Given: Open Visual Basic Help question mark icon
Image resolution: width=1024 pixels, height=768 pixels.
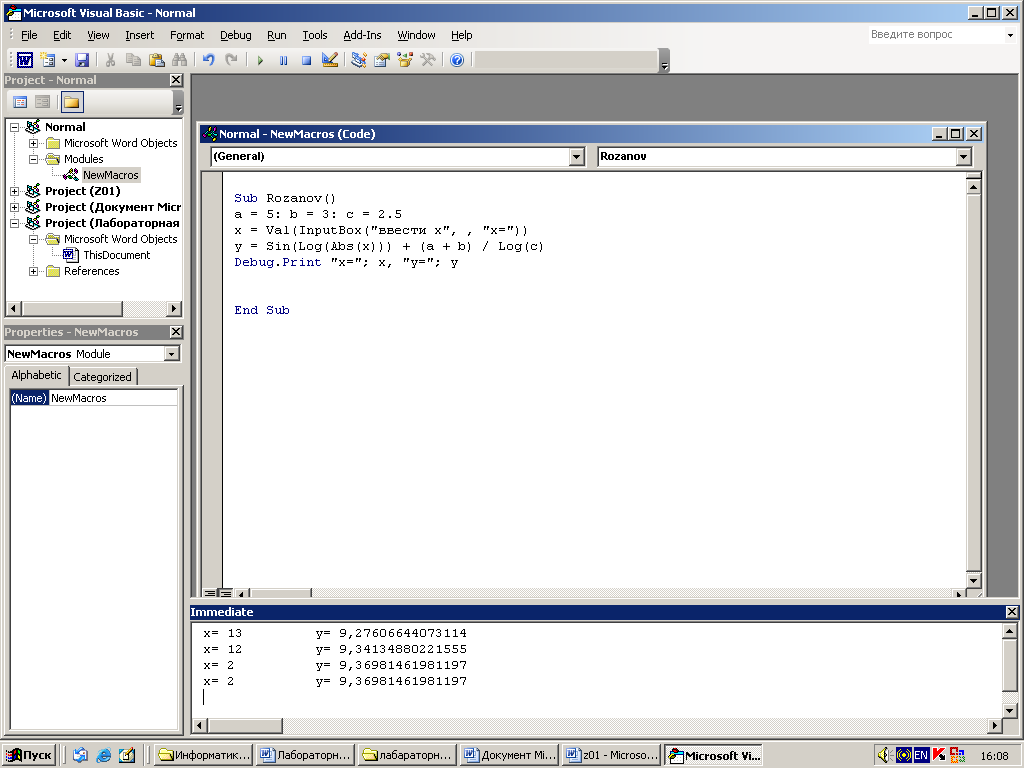Looking at the screenshot, I should coord(457,60).
